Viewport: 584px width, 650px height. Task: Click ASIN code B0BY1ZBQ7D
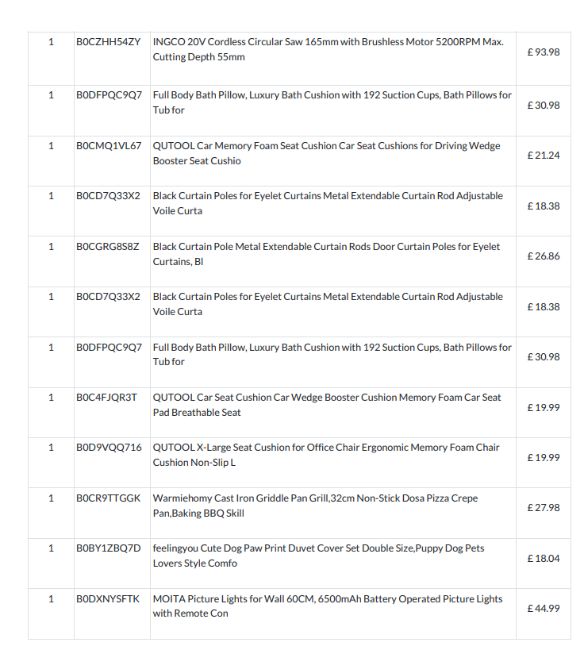(108, 548)
